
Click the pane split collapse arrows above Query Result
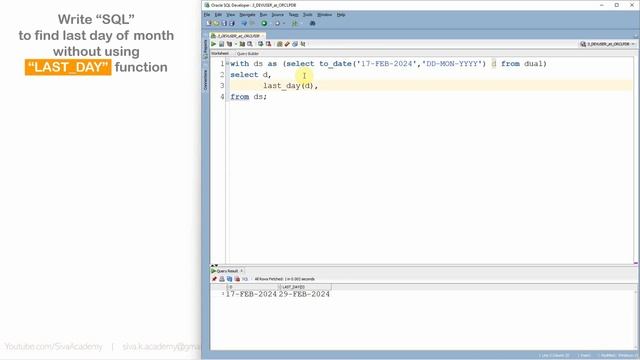pos(214,265)
